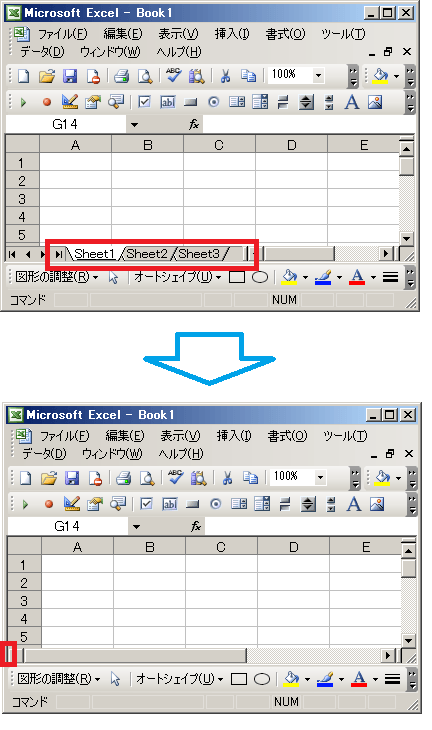Select Command Button control in lower window toolbar

click(193, 504)
